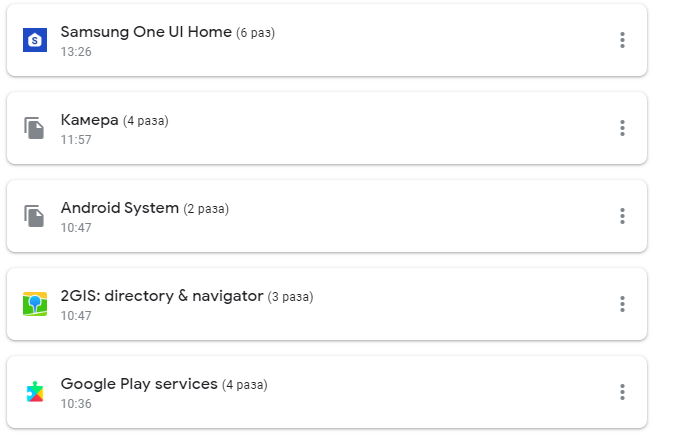Viewport: 679px width, 437px height.
Task: Click the 13:26 timestamp under Samsung One UI Home
Action: pos(76,52)
